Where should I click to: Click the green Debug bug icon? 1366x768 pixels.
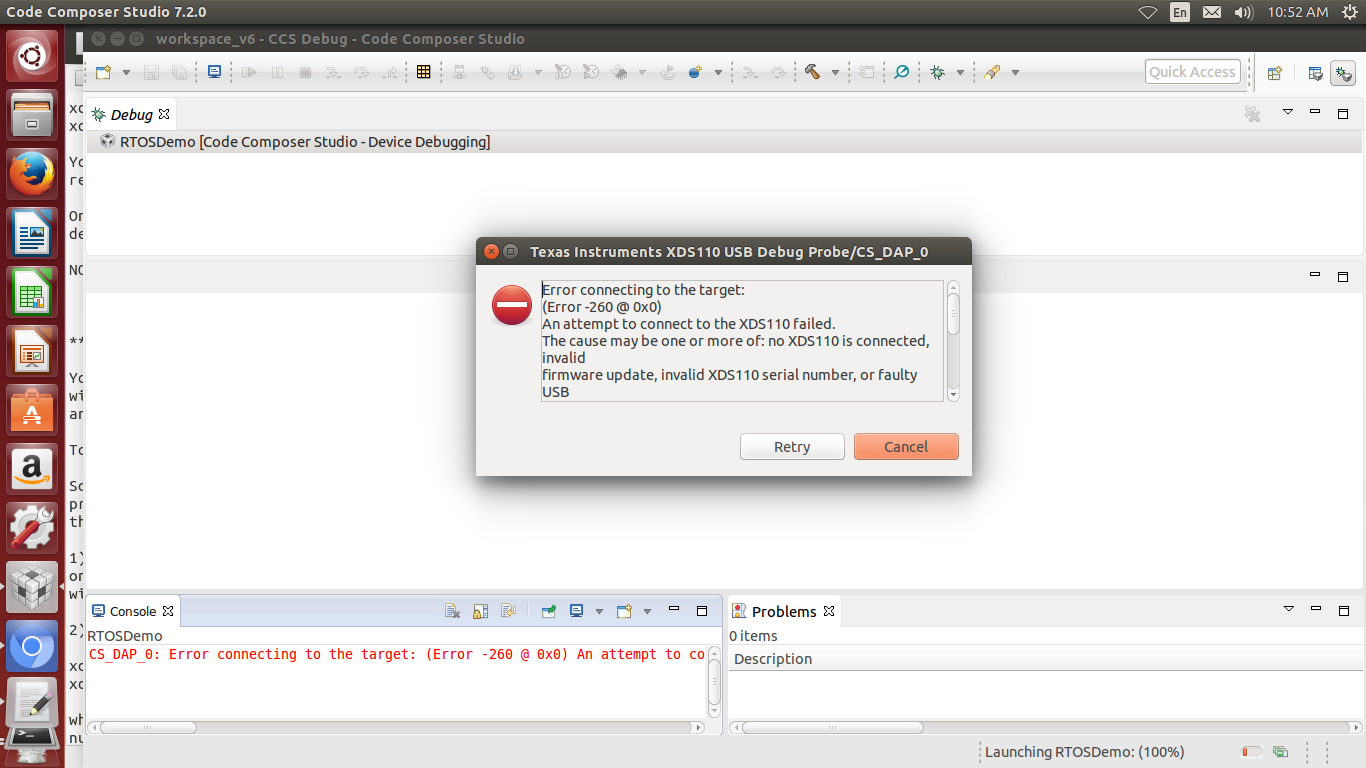pos(938,72)
